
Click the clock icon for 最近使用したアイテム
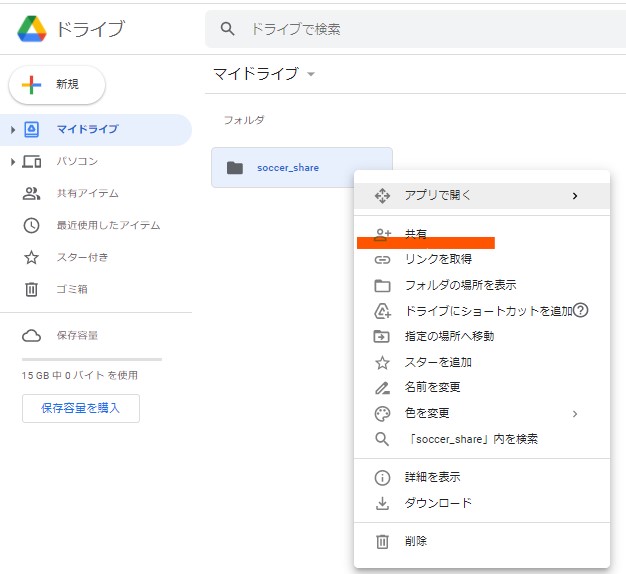pos(32,226)
